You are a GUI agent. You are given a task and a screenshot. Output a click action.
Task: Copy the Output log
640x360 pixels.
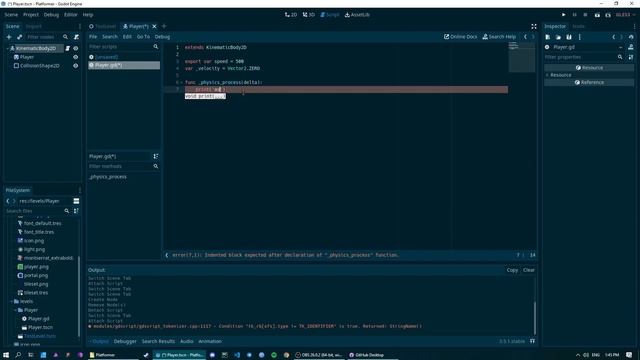(512, 270)
